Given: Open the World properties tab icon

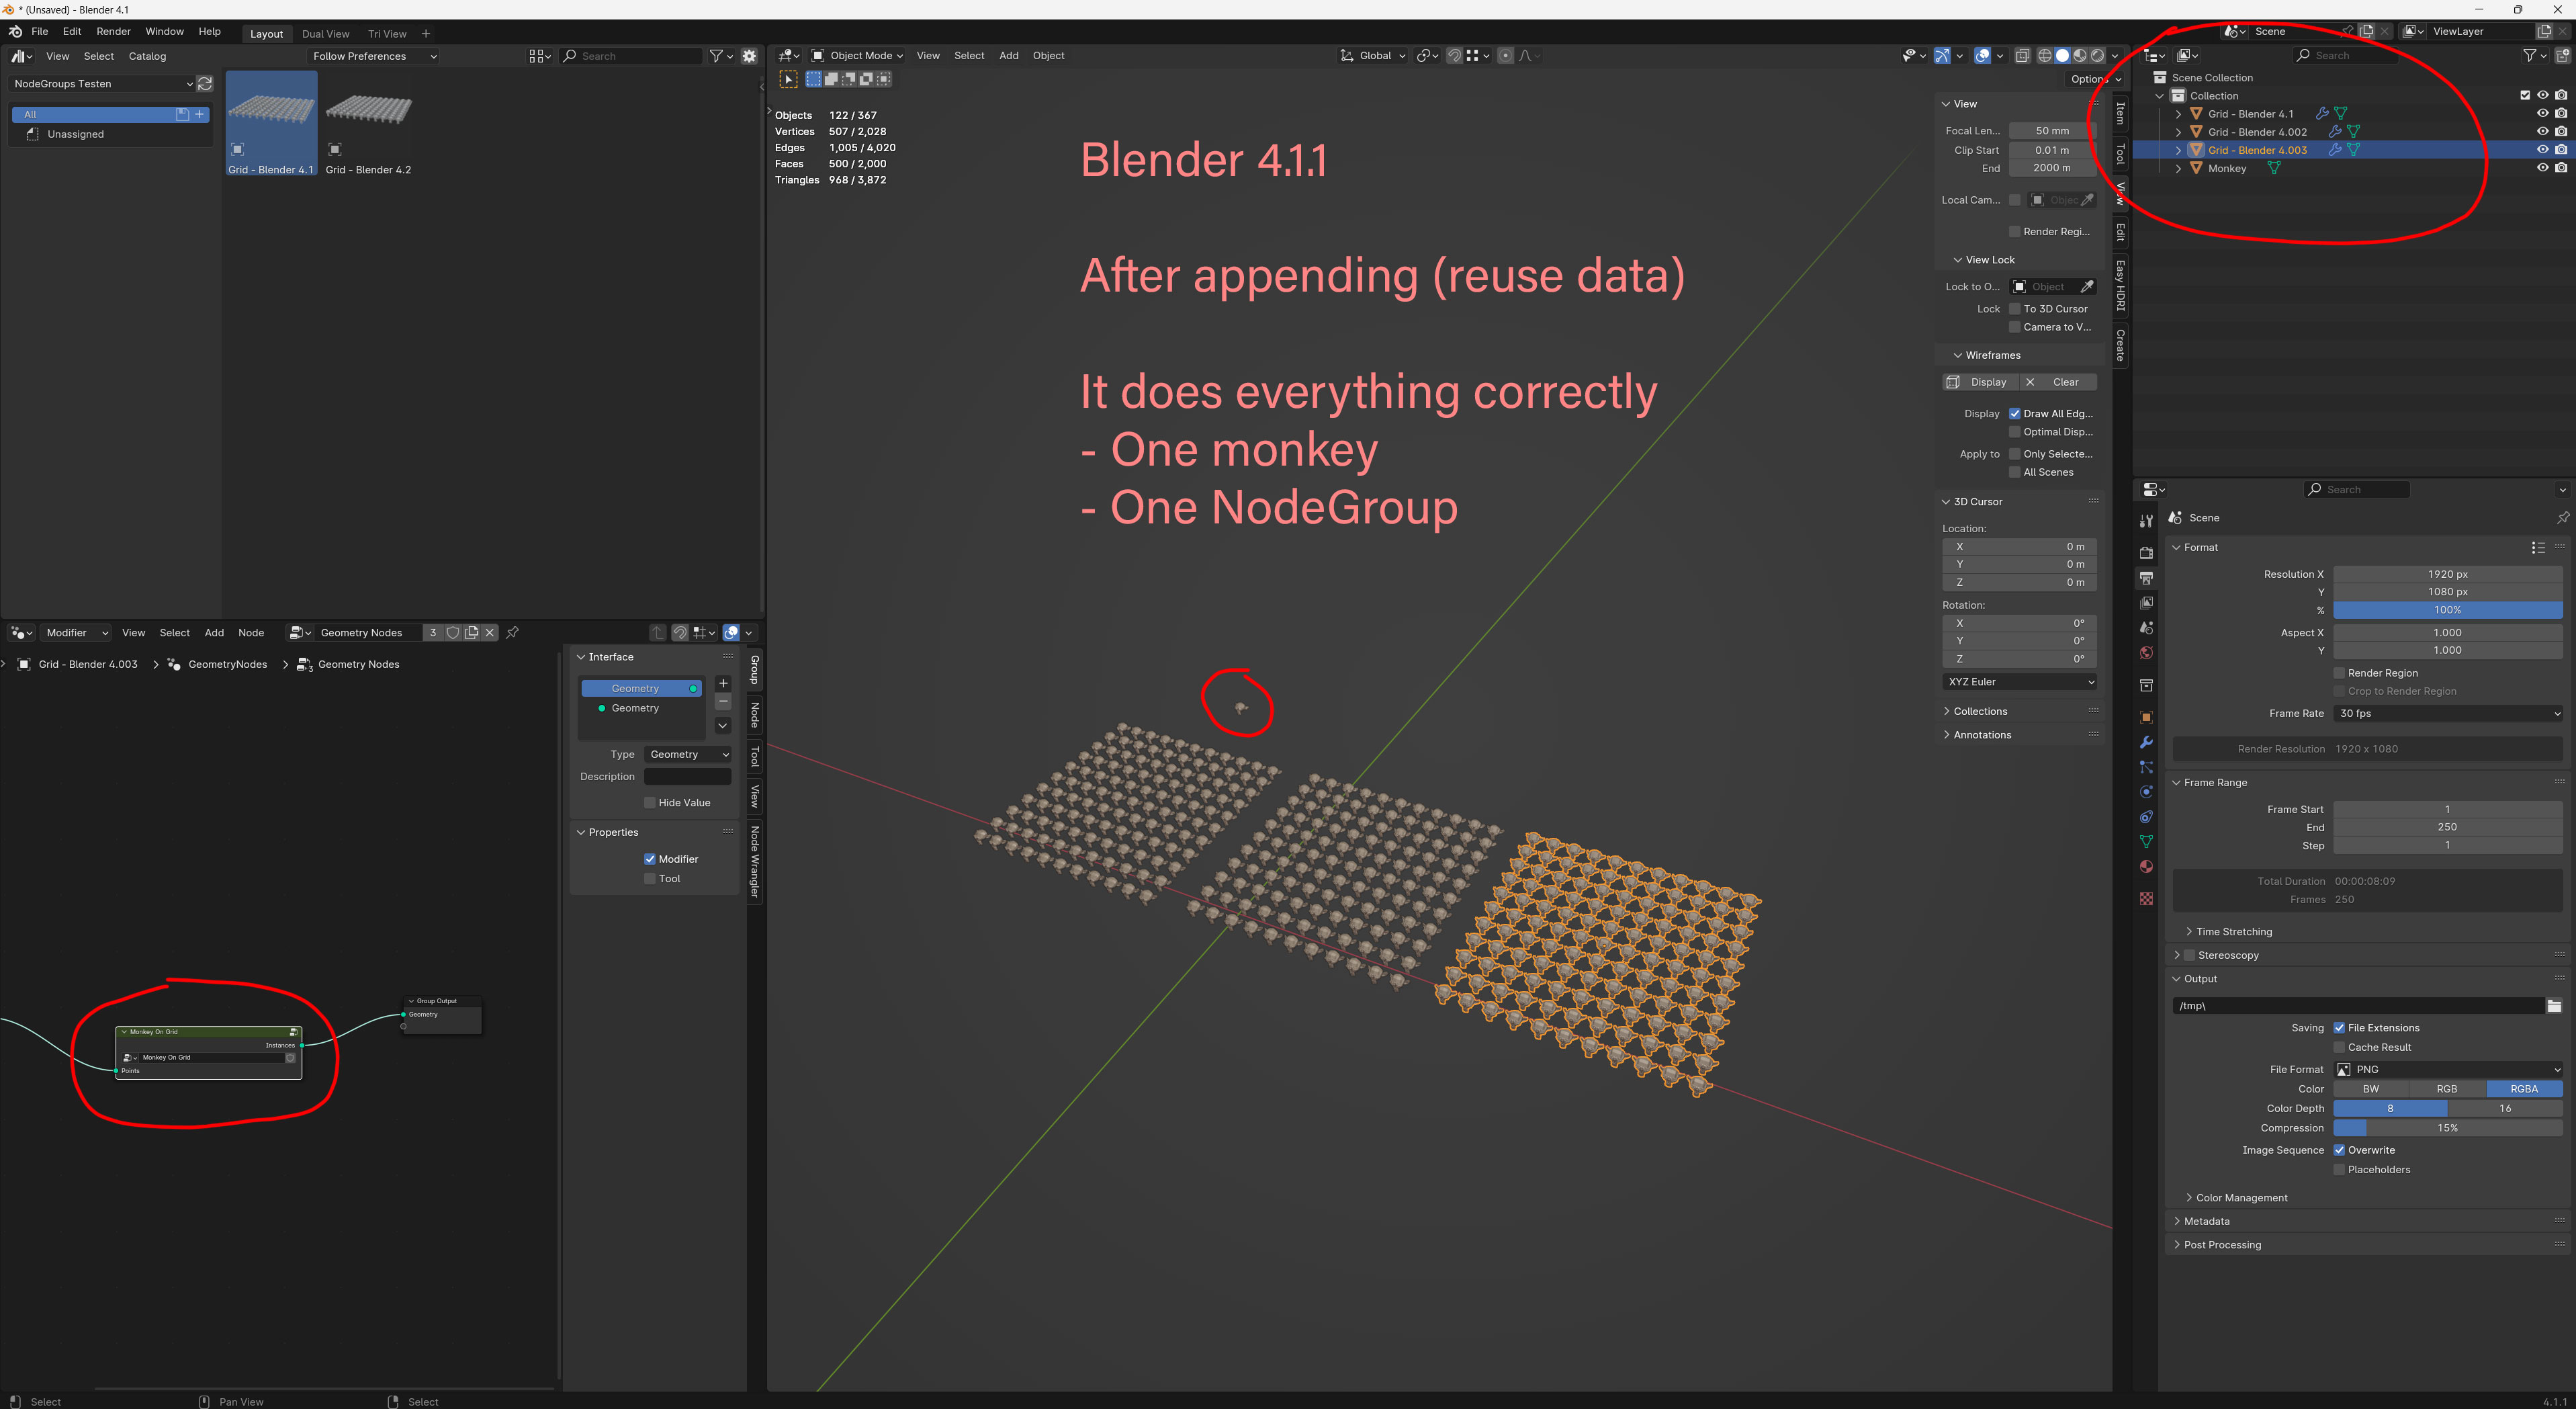Looking at the screenshot, I should pyautogui.click(x=2146, y=653).
